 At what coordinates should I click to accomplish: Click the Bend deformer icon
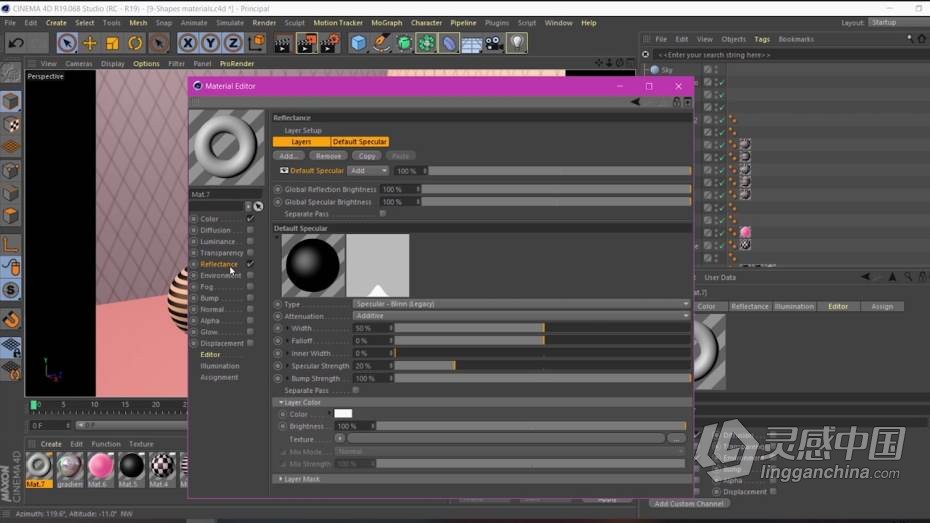pos(449,43)
